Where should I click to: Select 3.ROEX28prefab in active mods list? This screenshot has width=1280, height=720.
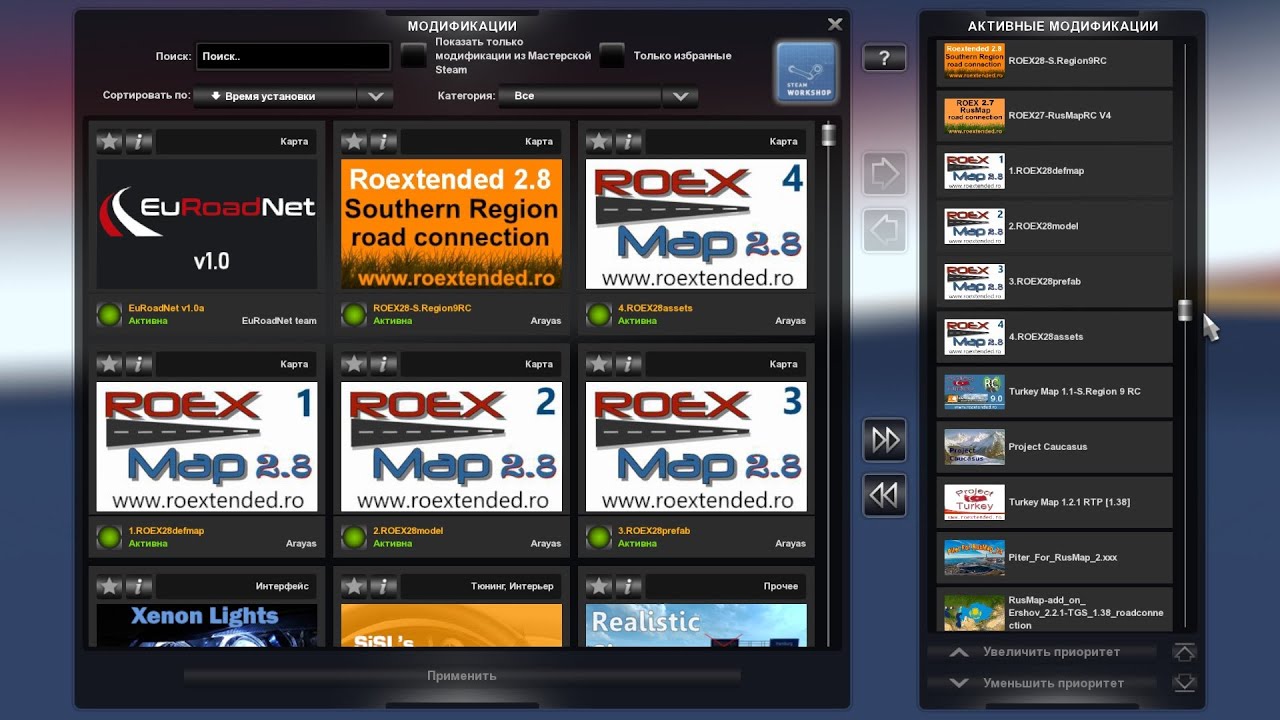[1054, 281]
